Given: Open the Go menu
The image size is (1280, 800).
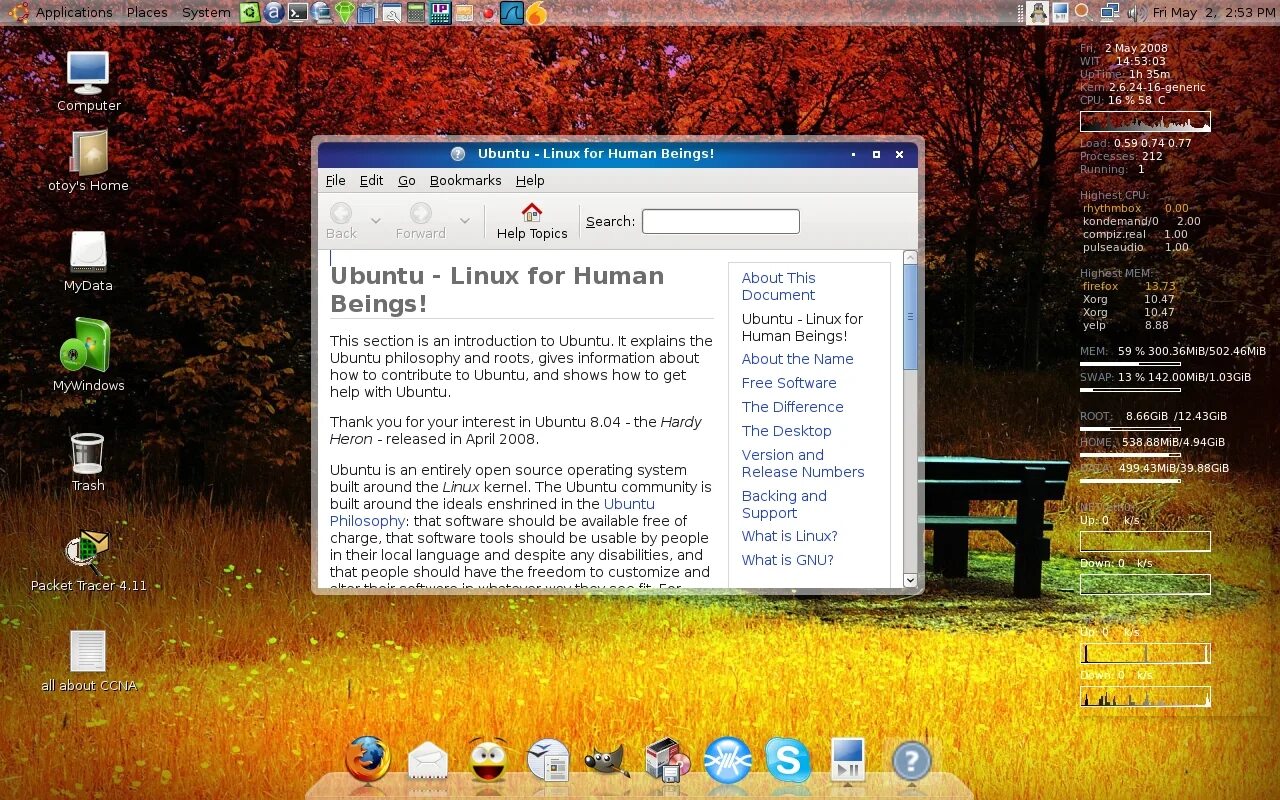Looking at the screenshot, I should [x=407, y=180].
